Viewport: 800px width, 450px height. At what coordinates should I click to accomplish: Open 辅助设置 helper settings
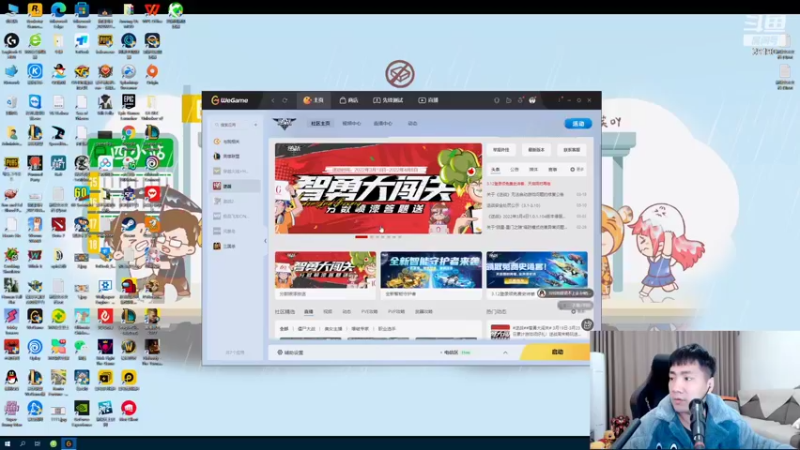coord(290,353)
